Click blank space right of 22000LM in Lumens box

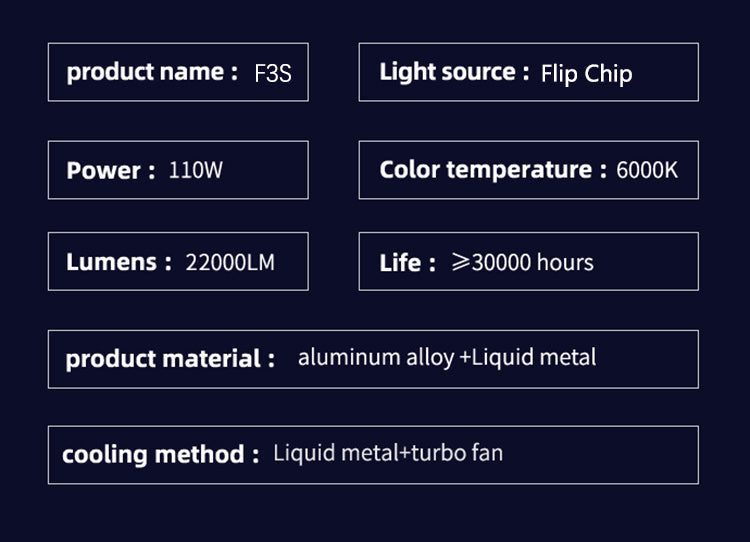(291, 262)
